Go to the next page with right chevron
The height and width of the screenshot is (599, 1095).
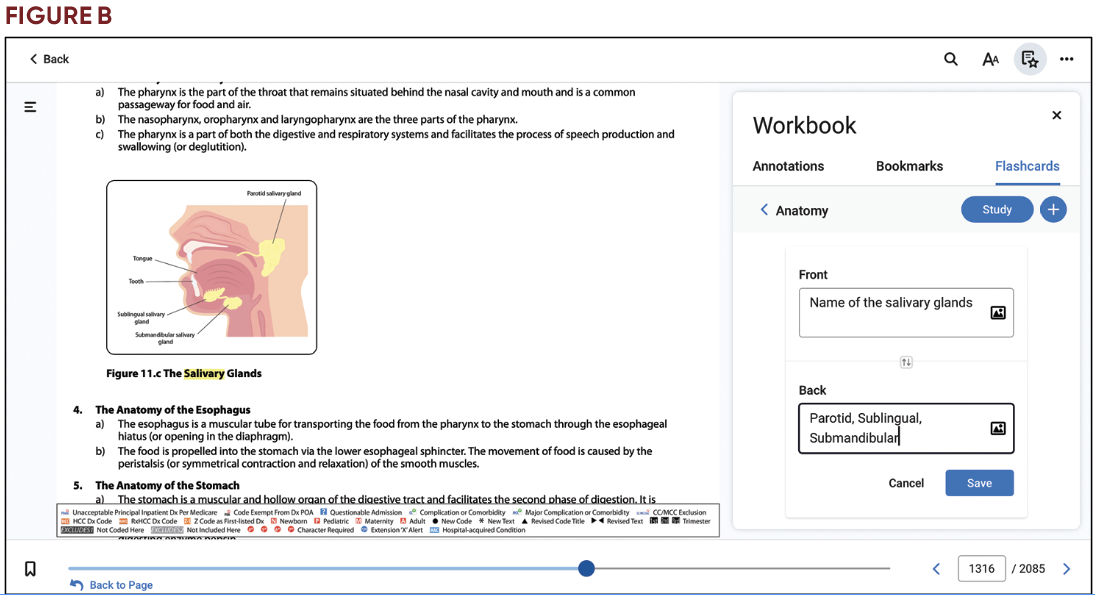click(x=1068, y=568)
